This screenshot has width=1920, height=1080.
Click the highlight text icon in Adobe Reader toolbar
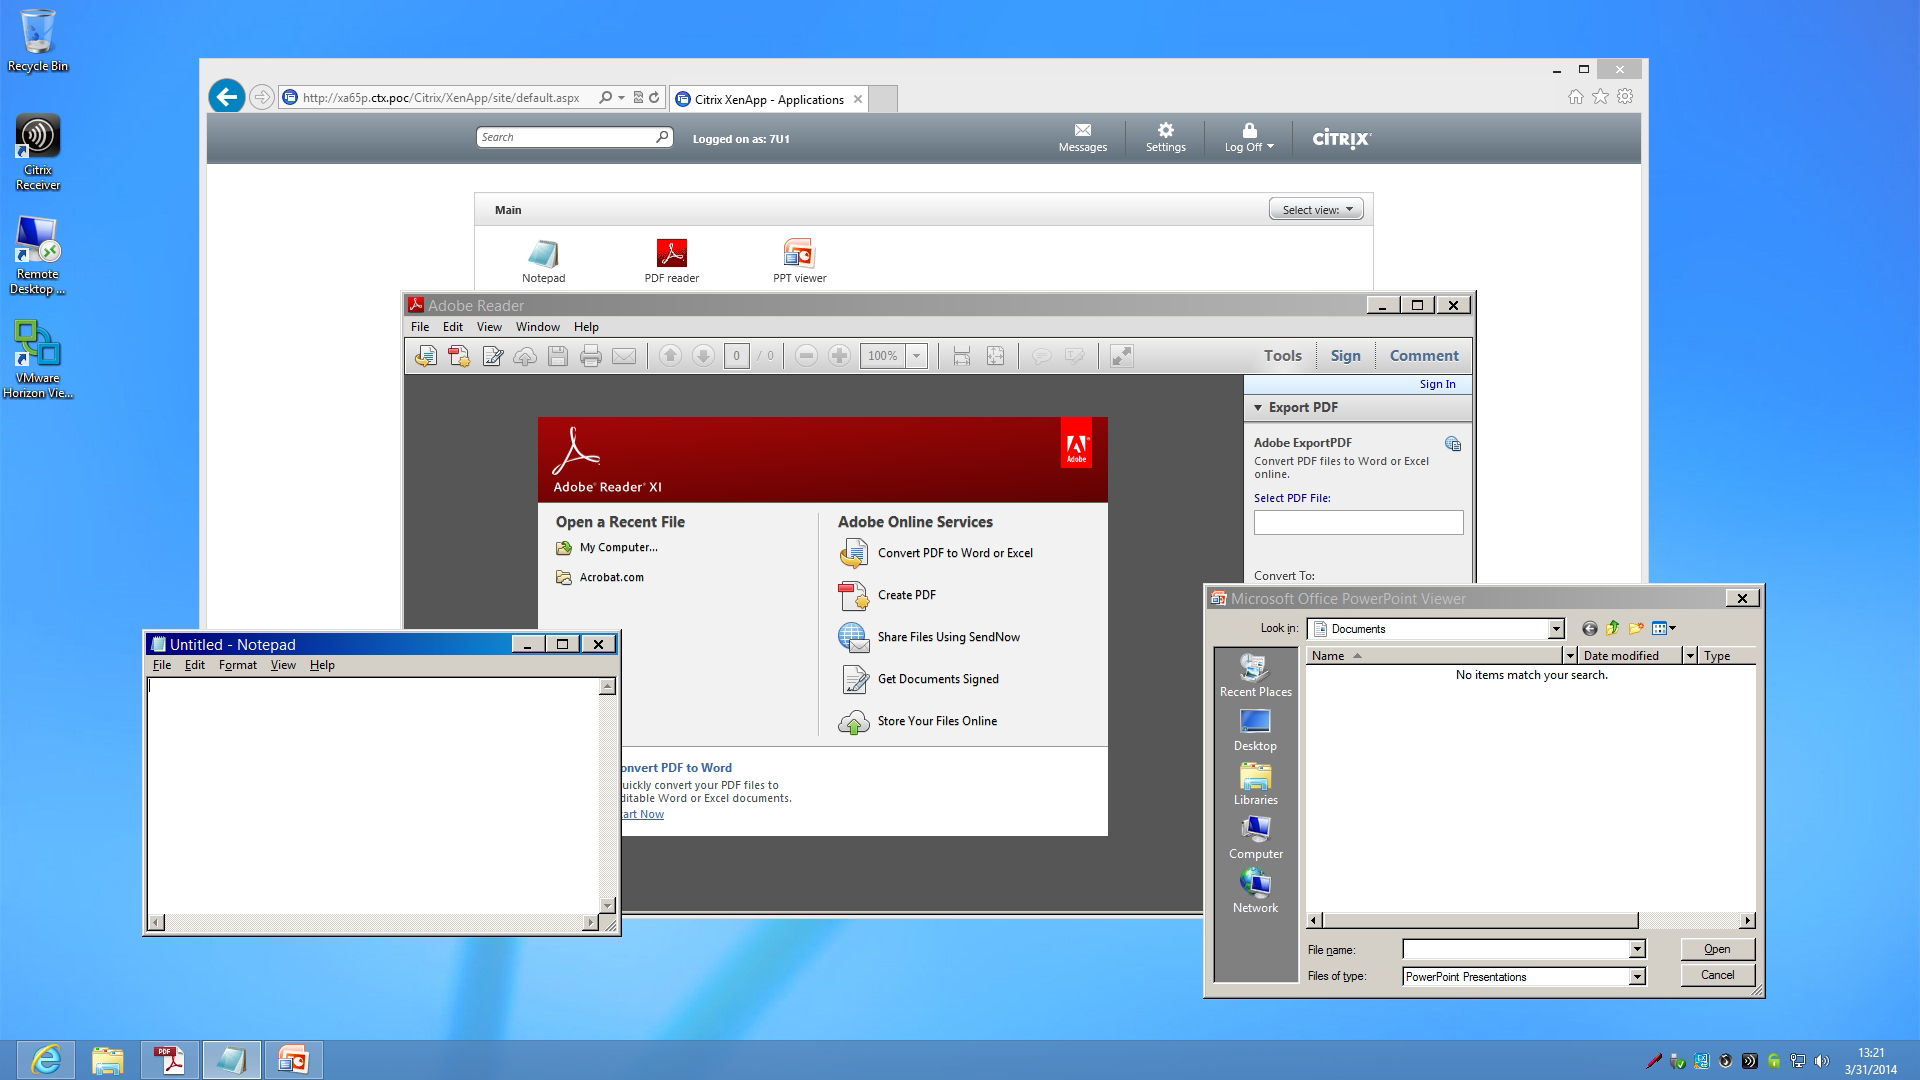coord(1075,356)
